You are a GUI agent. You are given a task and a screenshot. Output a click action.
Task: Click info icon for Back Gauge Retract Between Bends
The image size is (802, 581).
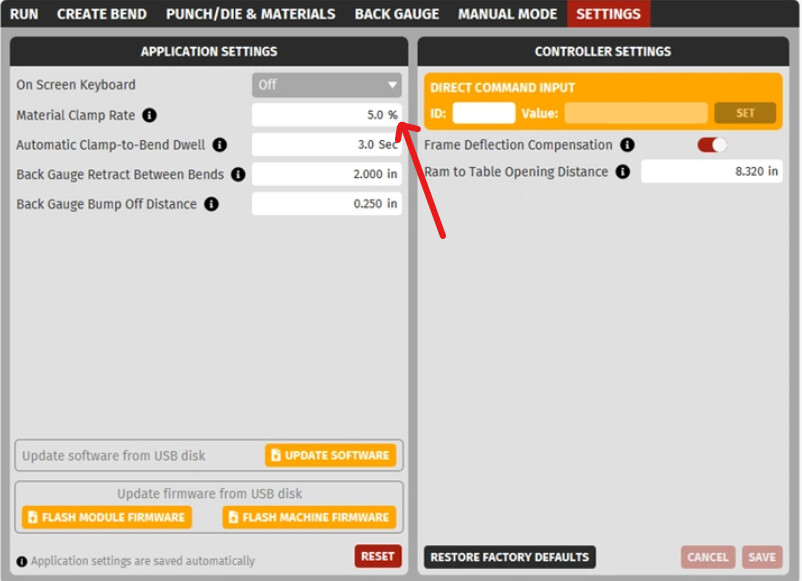click(238, 175)
